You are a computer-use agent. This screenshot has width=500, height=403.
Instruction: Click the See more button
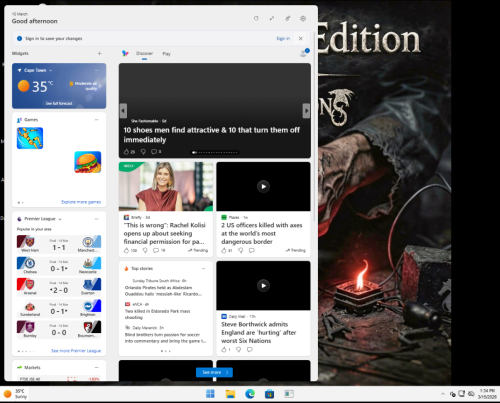coord(214,372)
